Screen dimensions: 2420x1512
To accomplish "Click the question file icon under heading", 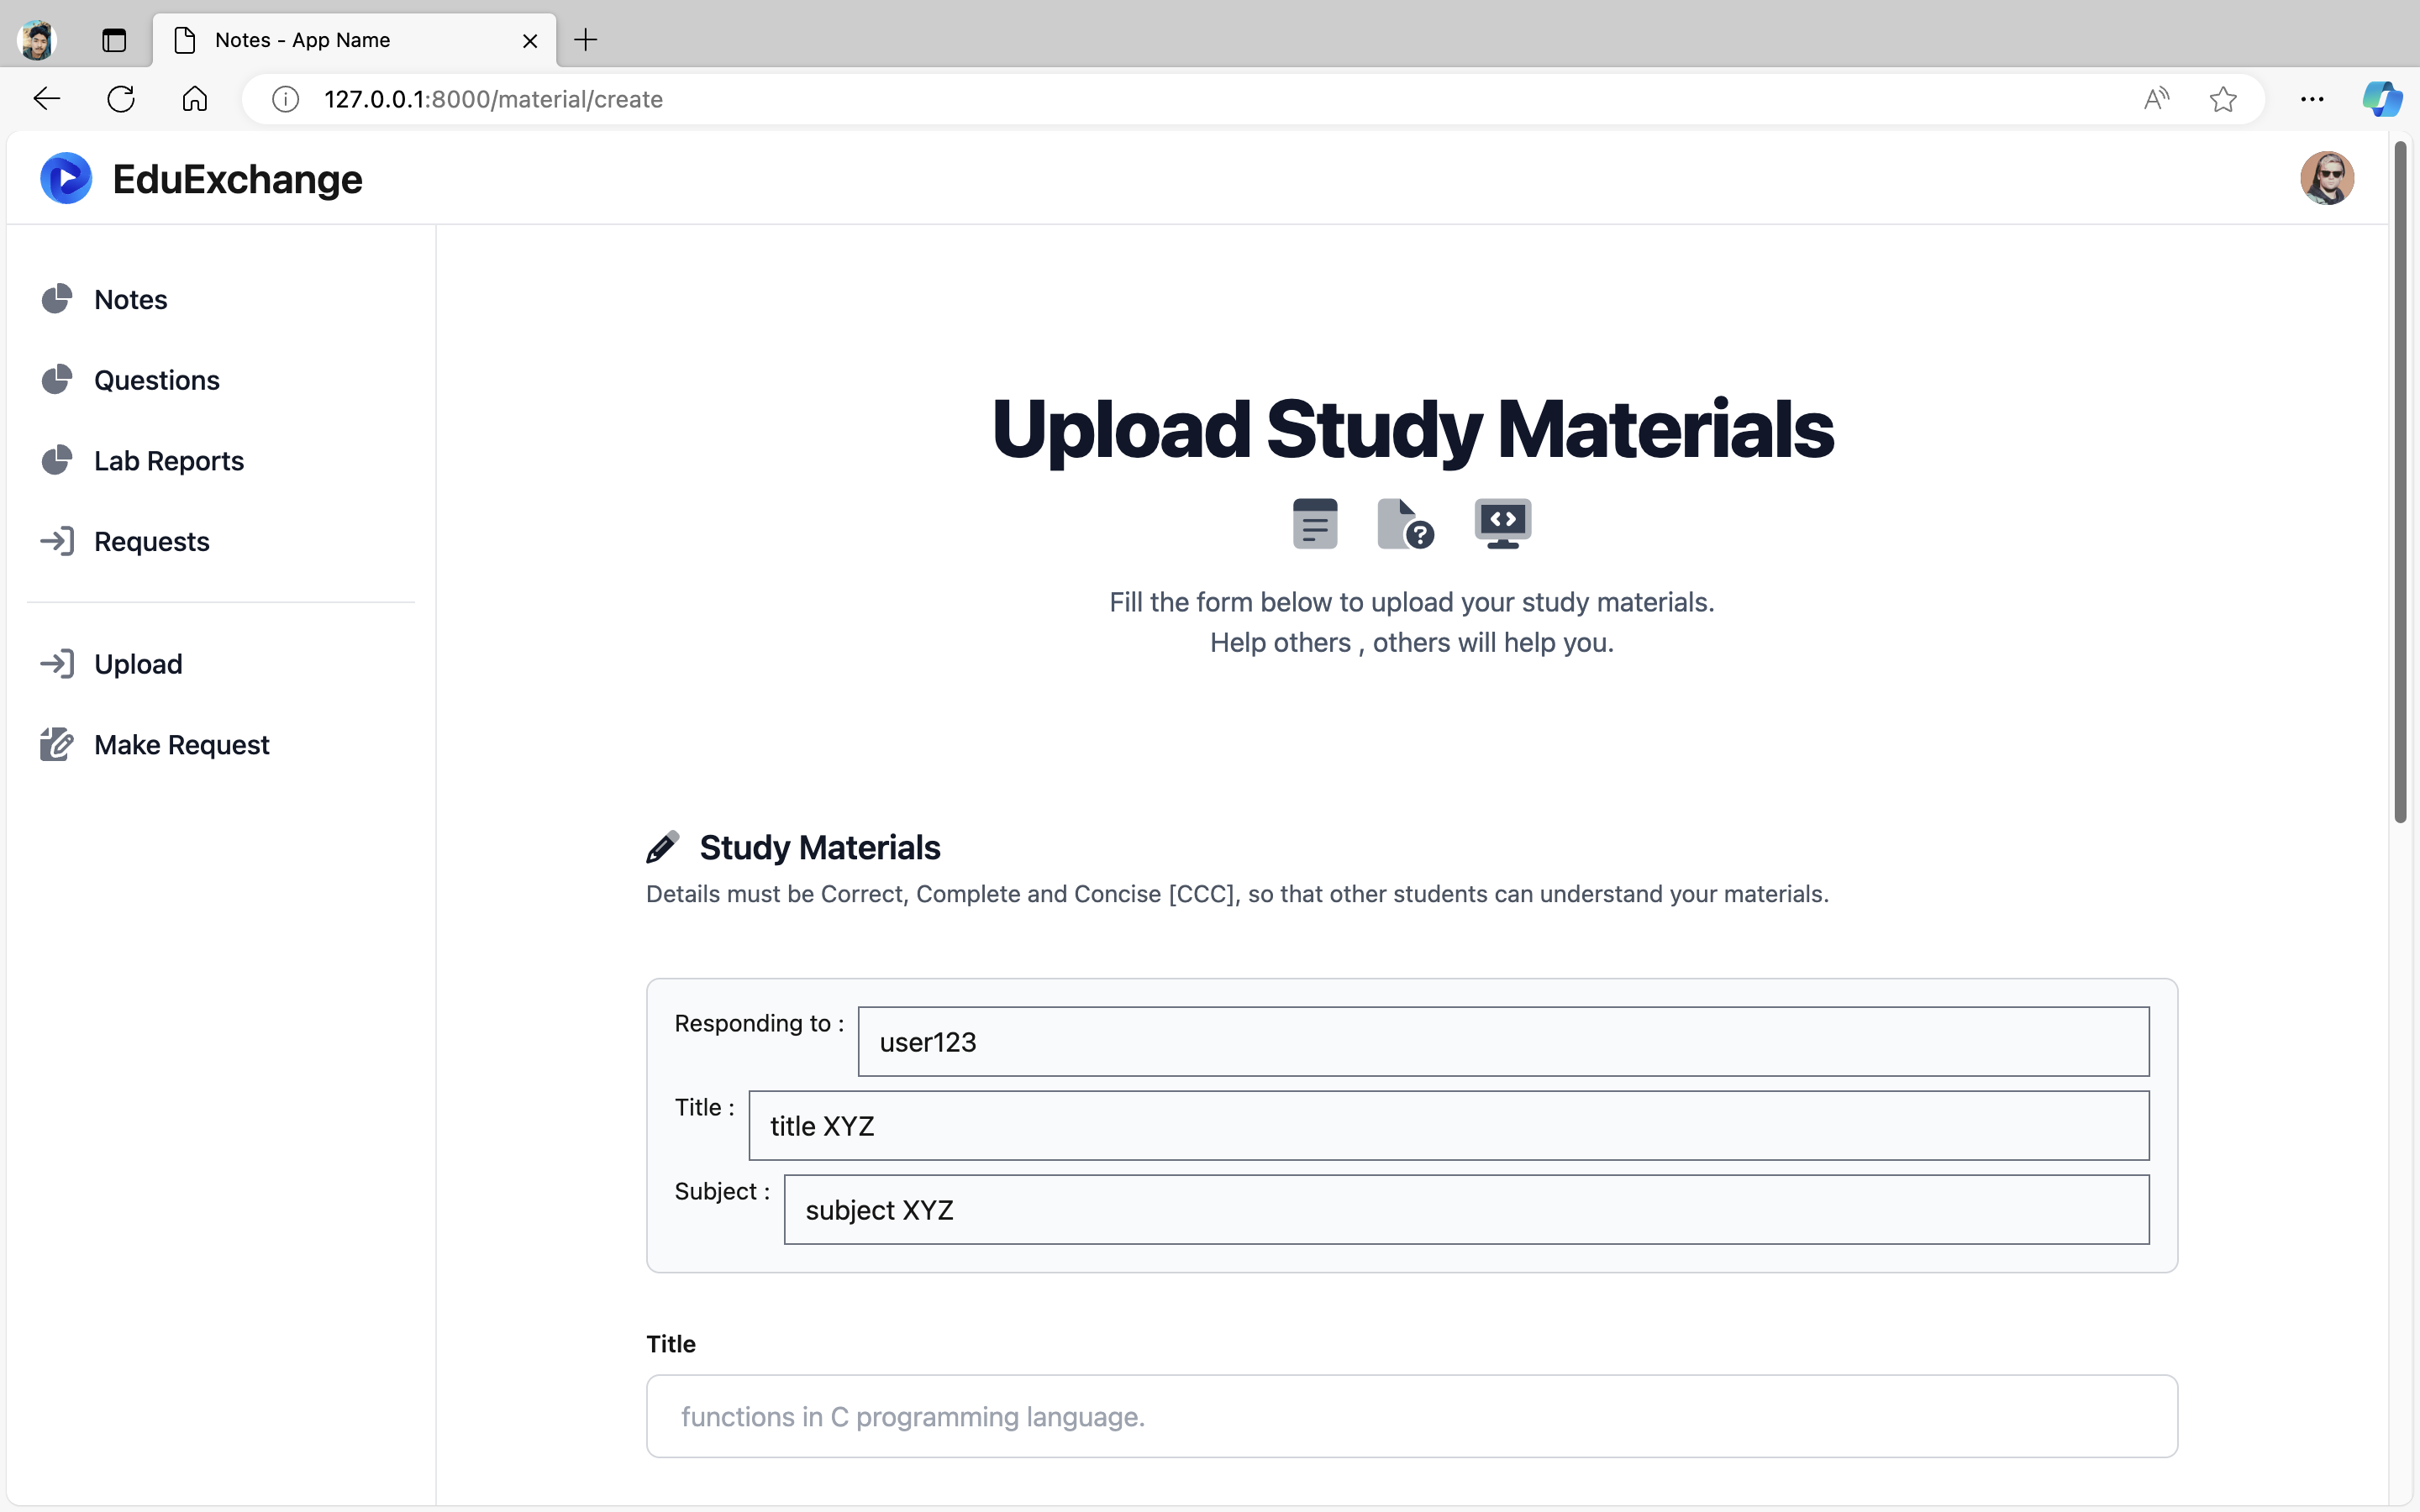I will [1405, 524].
